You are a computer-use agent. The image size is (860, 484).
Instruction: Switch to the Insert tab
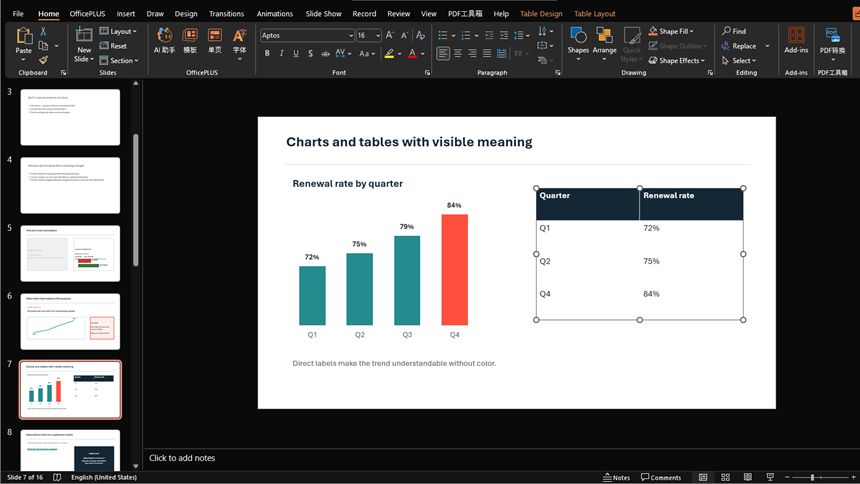pos(126,14)
